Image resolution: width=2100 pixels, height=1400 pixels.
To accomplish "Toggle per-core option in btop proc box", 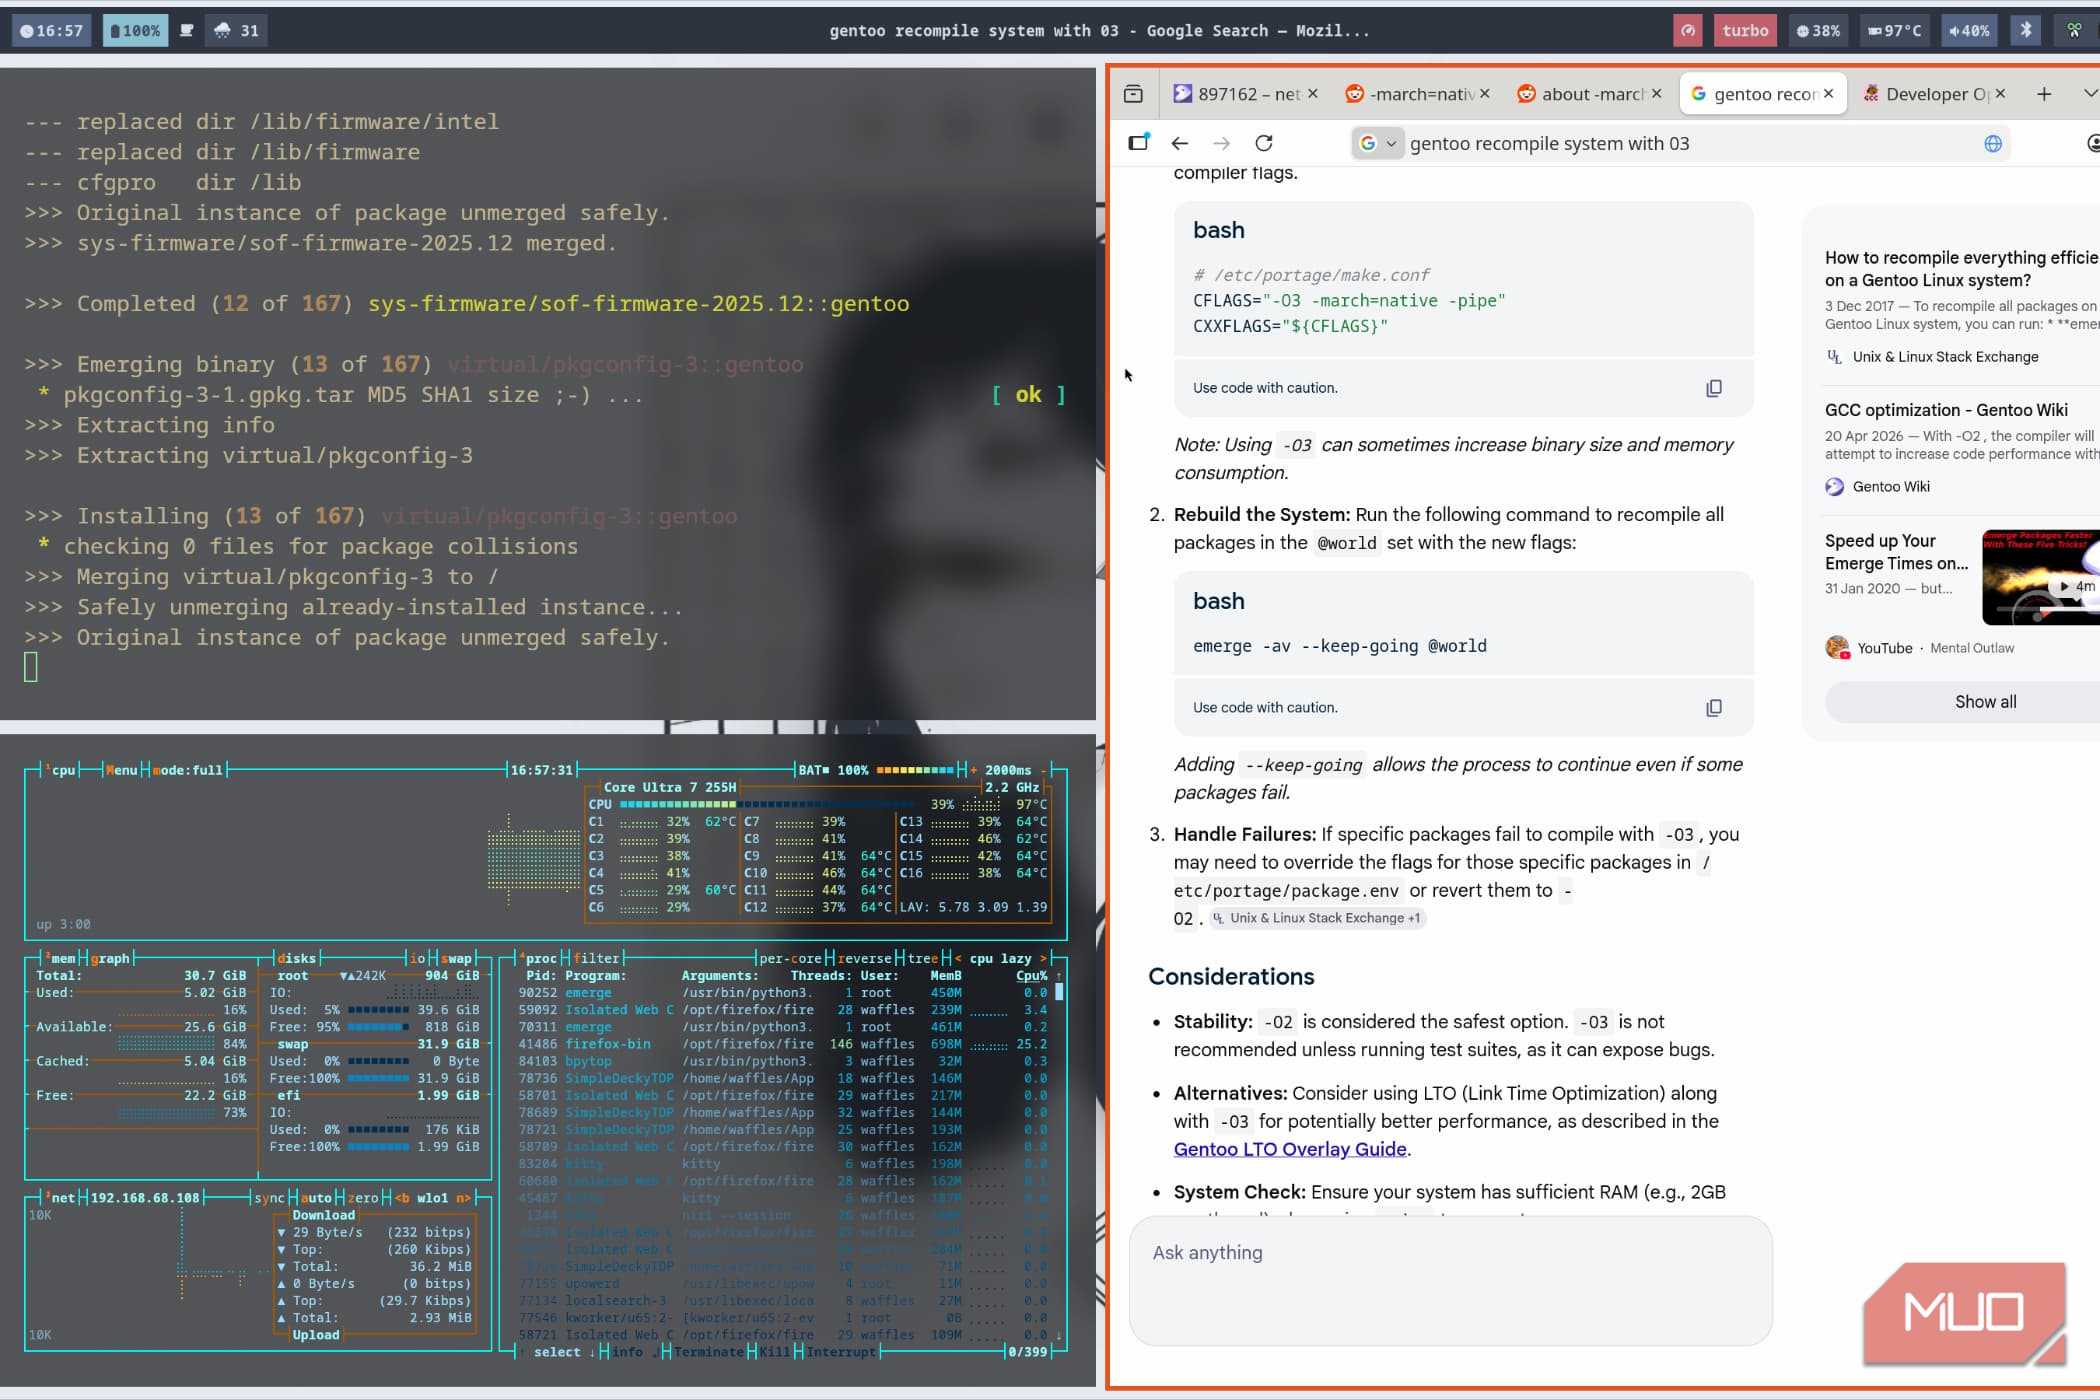I will click(x=791, y=958).
